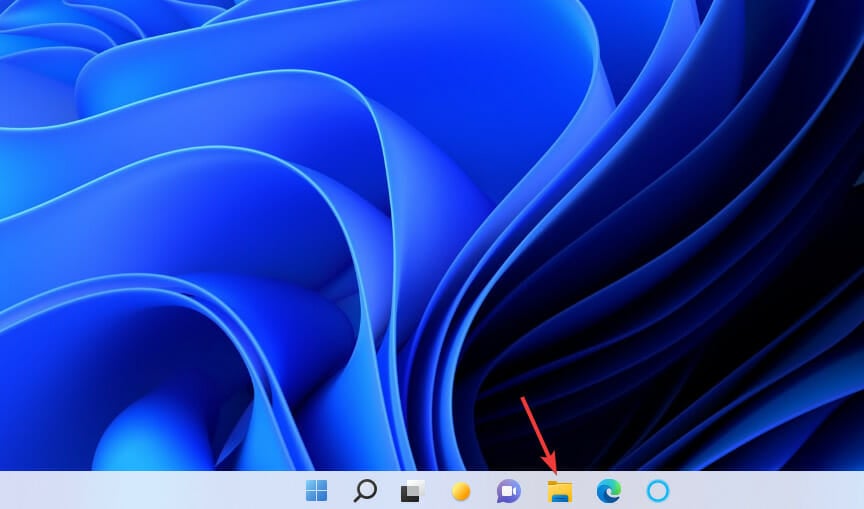Open Cortana circle icon
864x509 pixels.
[658, 490]
